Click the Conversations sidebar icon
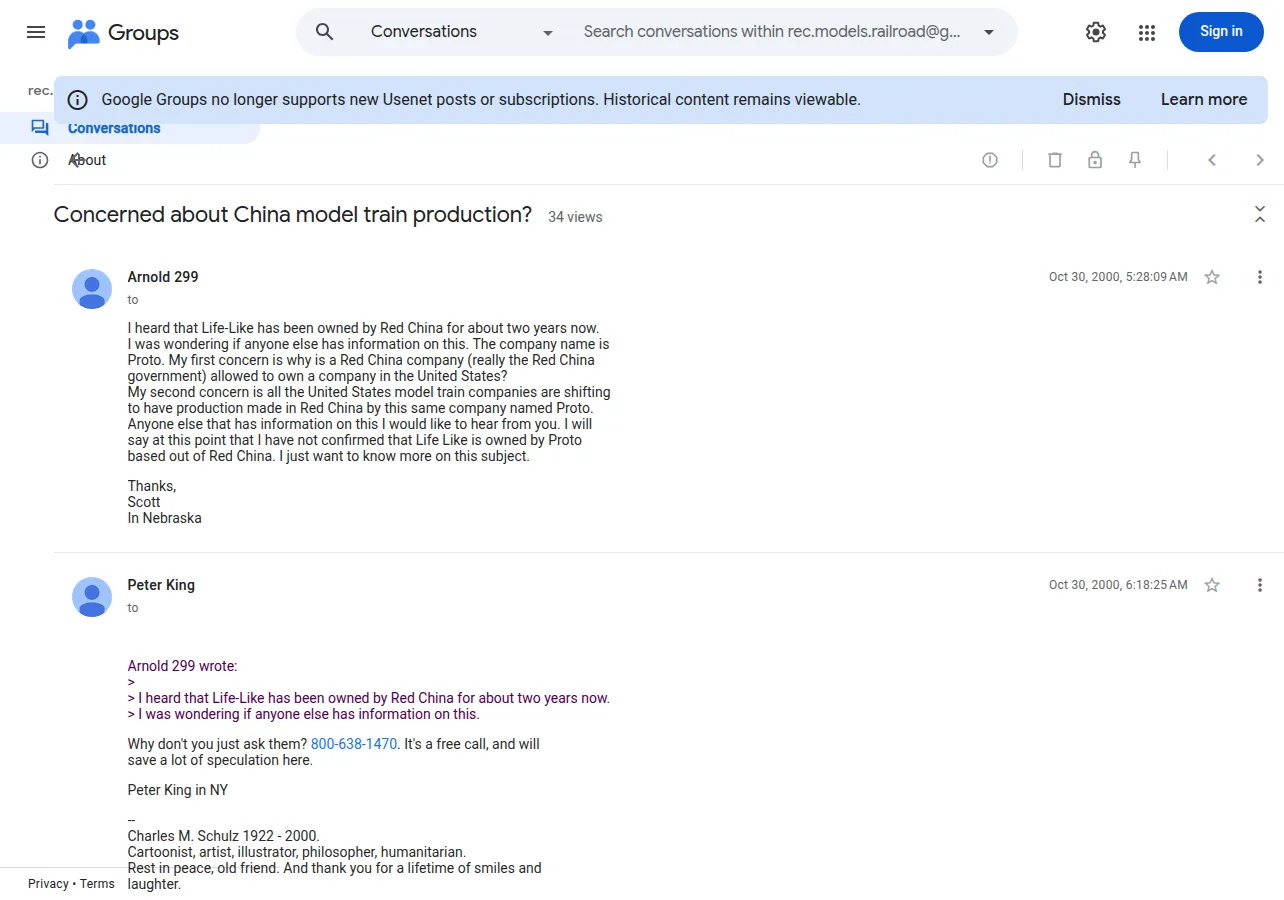The image size is (1284, 900). point(40,128)
